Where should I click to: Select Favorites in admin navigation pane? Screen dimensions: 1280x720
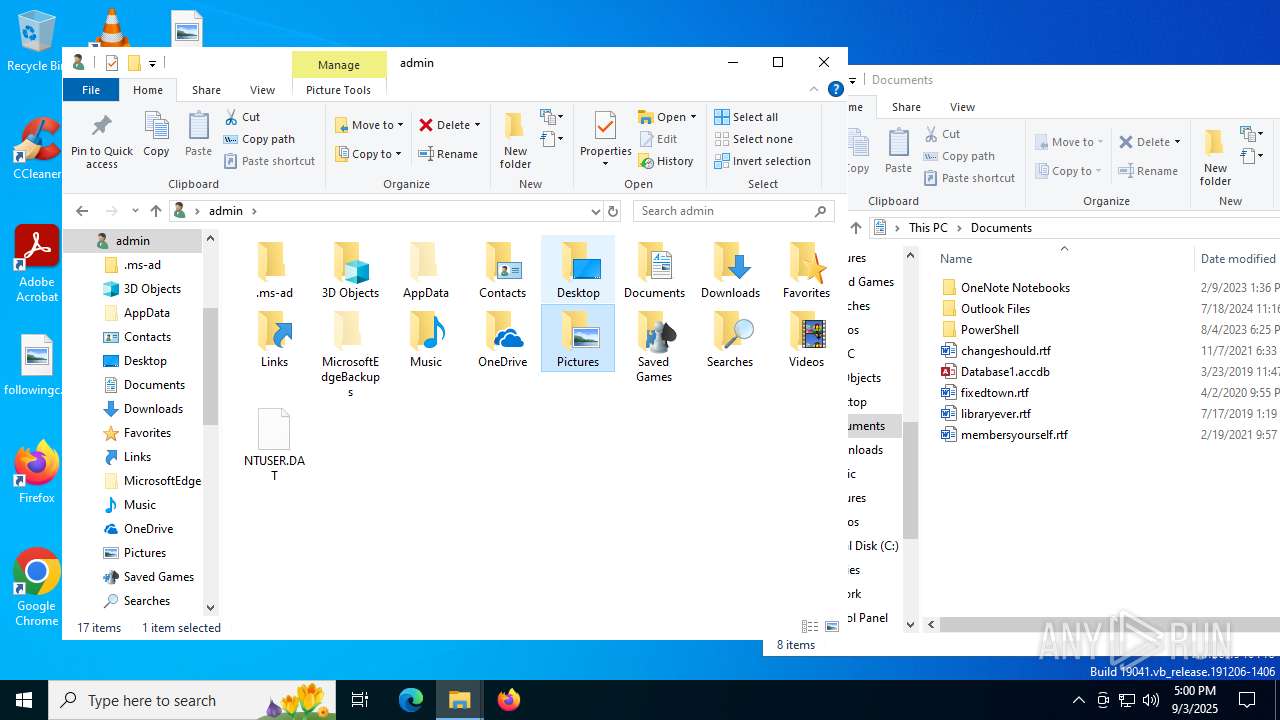(x=147, y=433)
